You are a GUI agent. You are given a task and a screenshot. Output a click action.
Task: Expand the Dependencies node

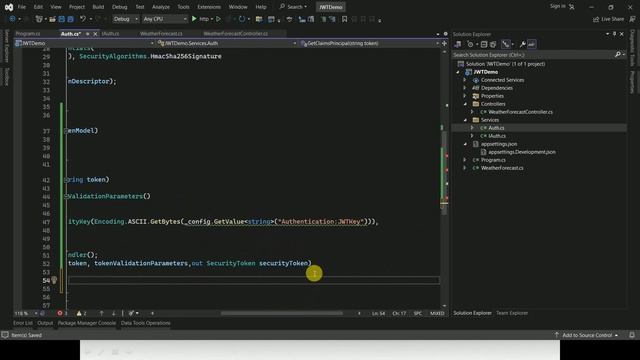click(x=464, y=88)
